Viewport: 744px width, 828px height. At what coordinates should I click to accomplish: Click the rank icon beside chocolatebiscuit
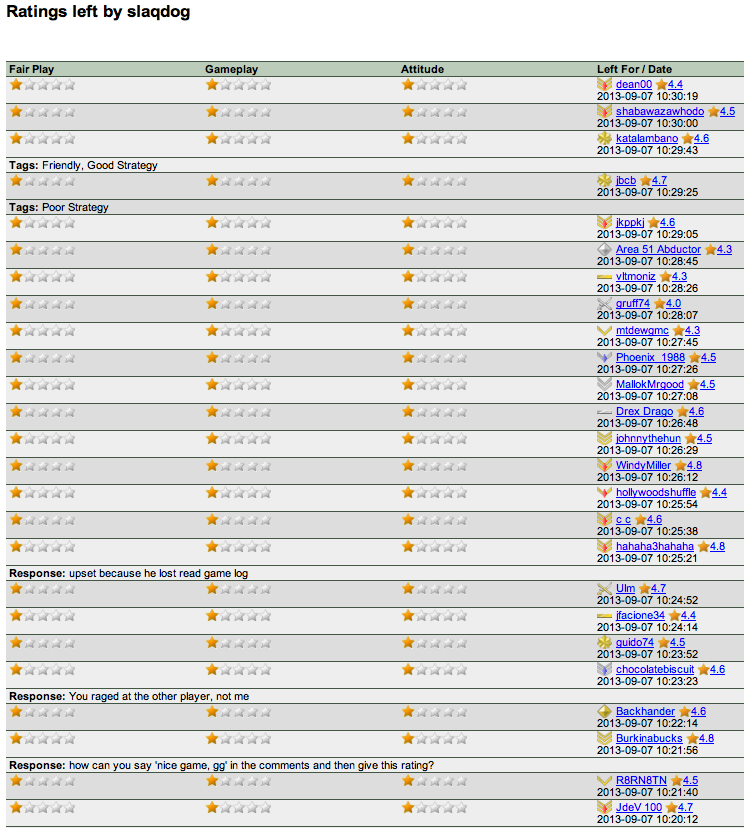[x=604, y=670]
